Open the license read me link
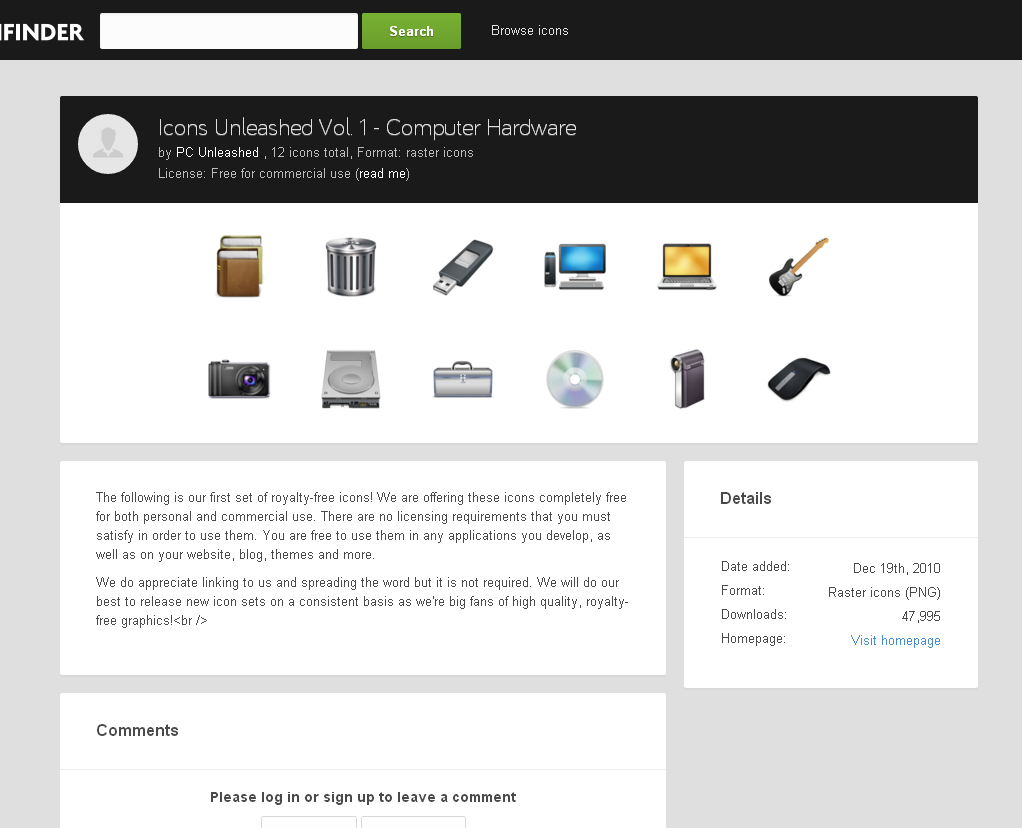1022x828 pixels. click(x=382, y=174)
